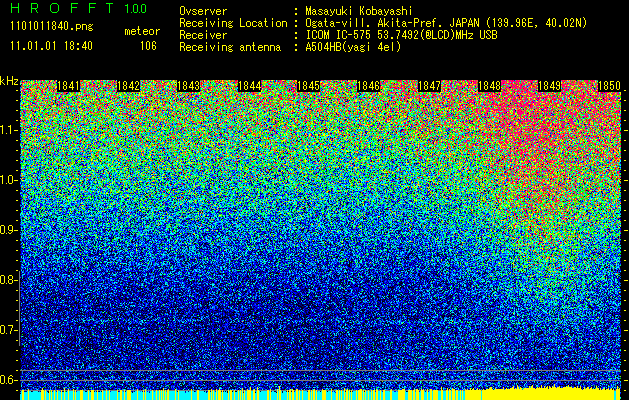The image size is (629, 400).
Task: Click the Receiving antenna label
Action: tap(230, 47)
